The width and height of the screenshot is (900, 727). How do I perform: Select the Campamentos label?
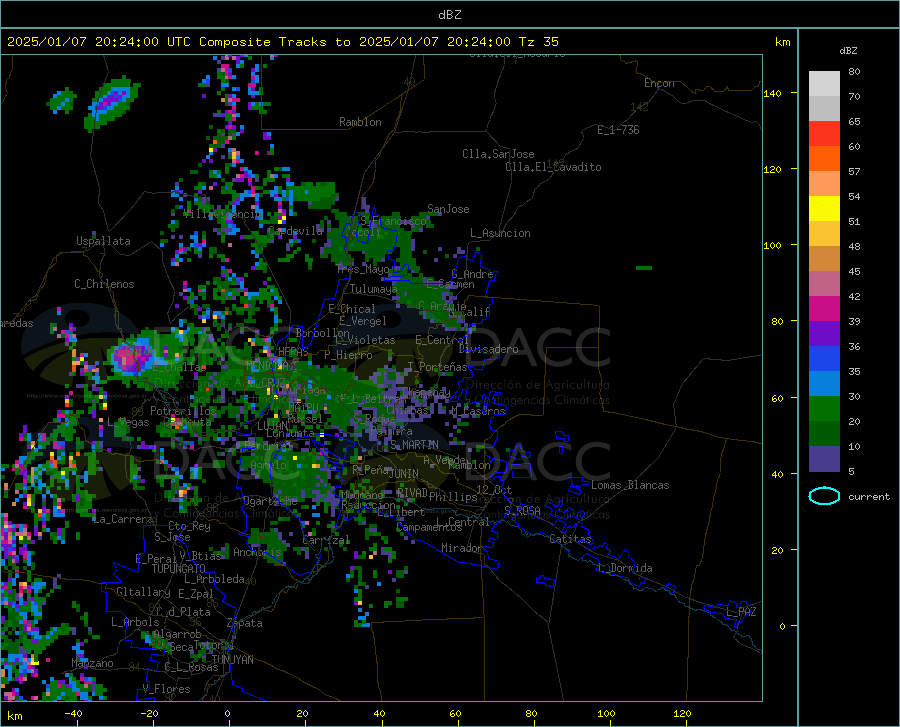tap(429, 527)
